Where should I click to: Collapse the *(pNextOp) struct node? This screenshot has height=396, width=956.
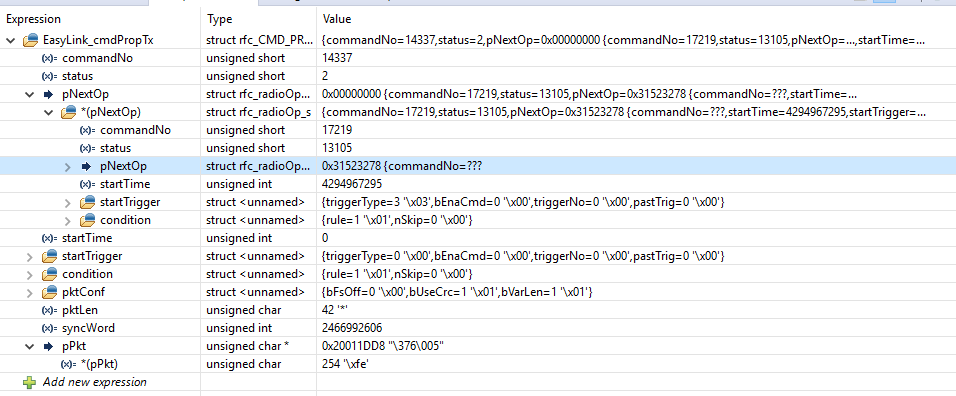click(48, 113)
